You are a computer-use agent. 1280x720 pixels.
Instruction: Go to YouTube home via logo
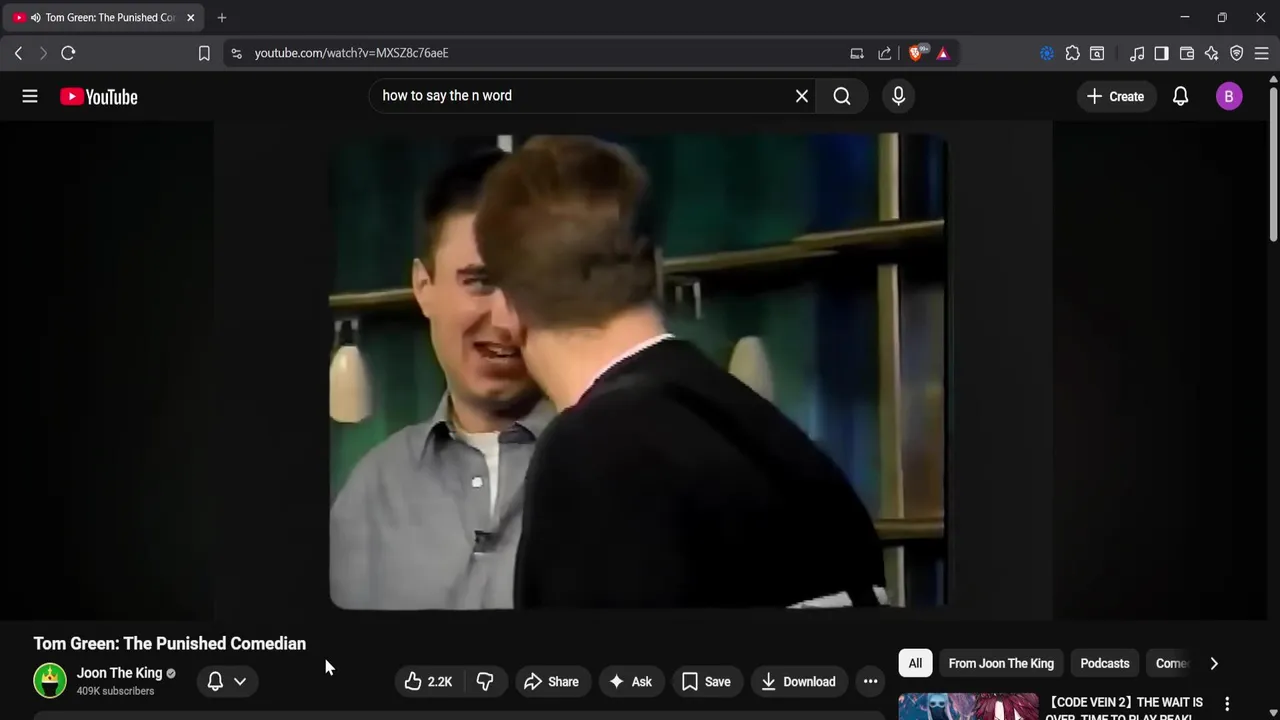point(98,96)
